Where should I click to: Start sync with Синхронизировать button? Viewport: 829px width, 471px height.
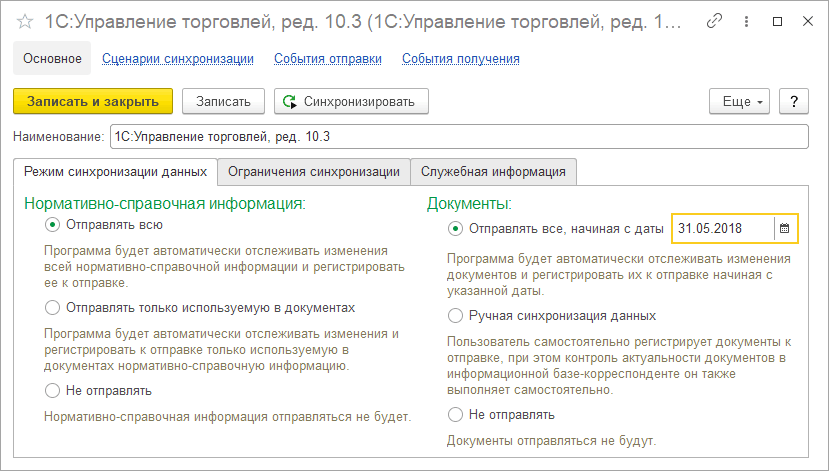coord(351,101)
